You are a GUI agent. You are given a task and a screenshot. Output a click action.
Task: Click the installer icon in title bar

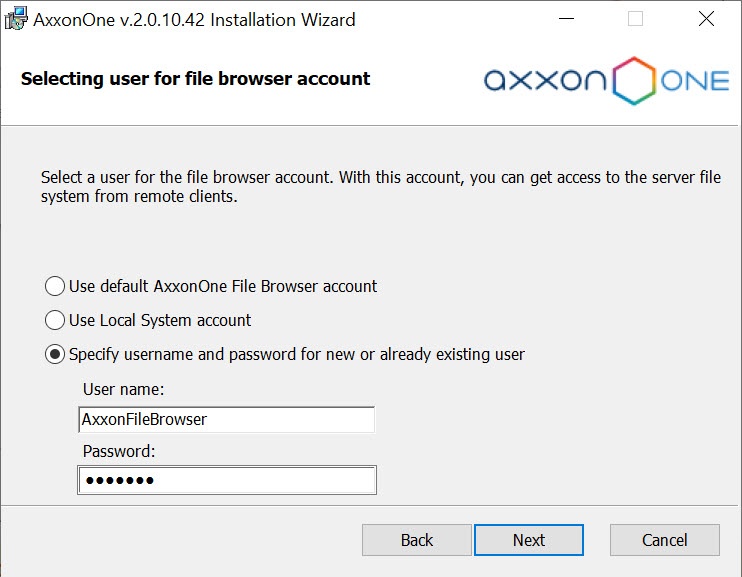pos(16,19)
